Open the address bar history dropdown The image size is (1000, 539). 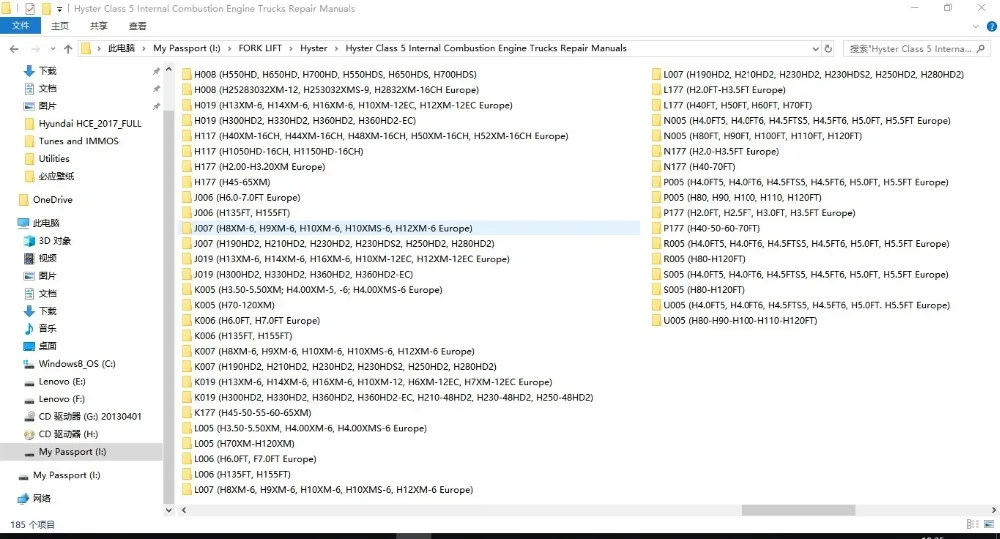(x=815, y=48)
